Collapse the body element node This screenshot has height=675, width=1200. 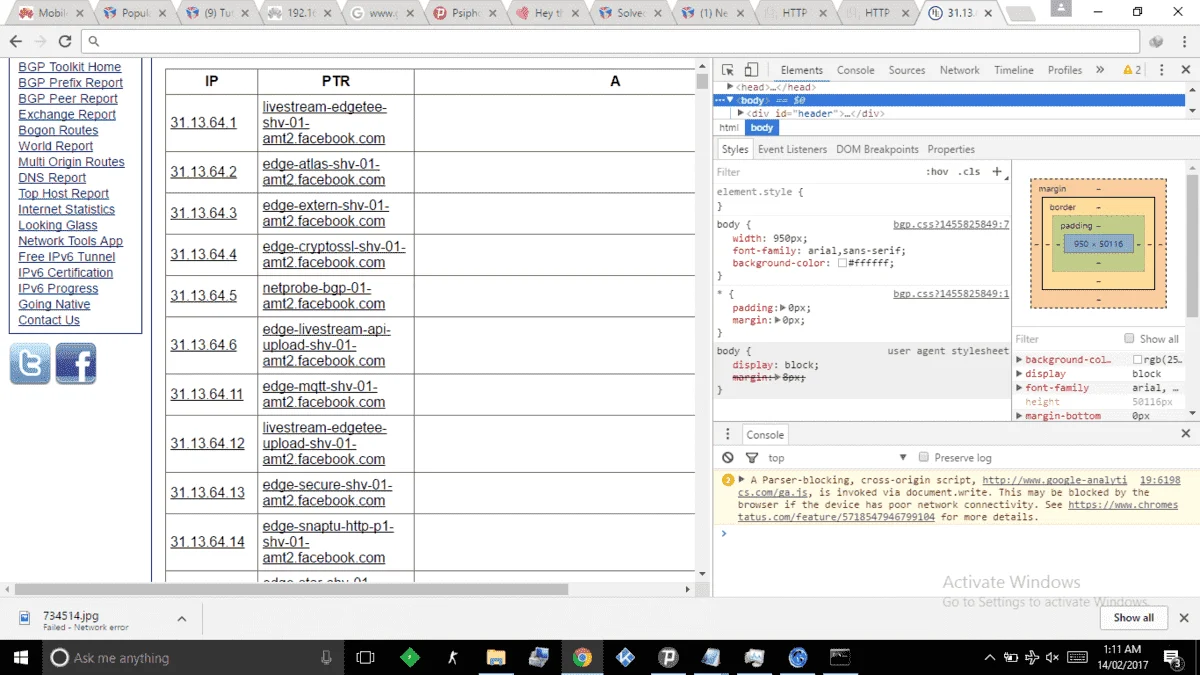[x=730, y=101]
